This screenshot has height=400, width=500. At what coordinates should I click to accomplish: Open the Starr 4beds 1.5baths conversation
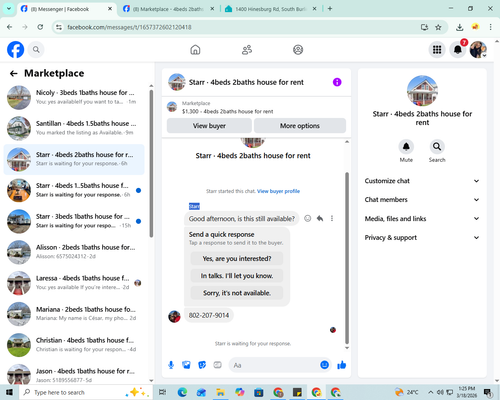point(74,190)
